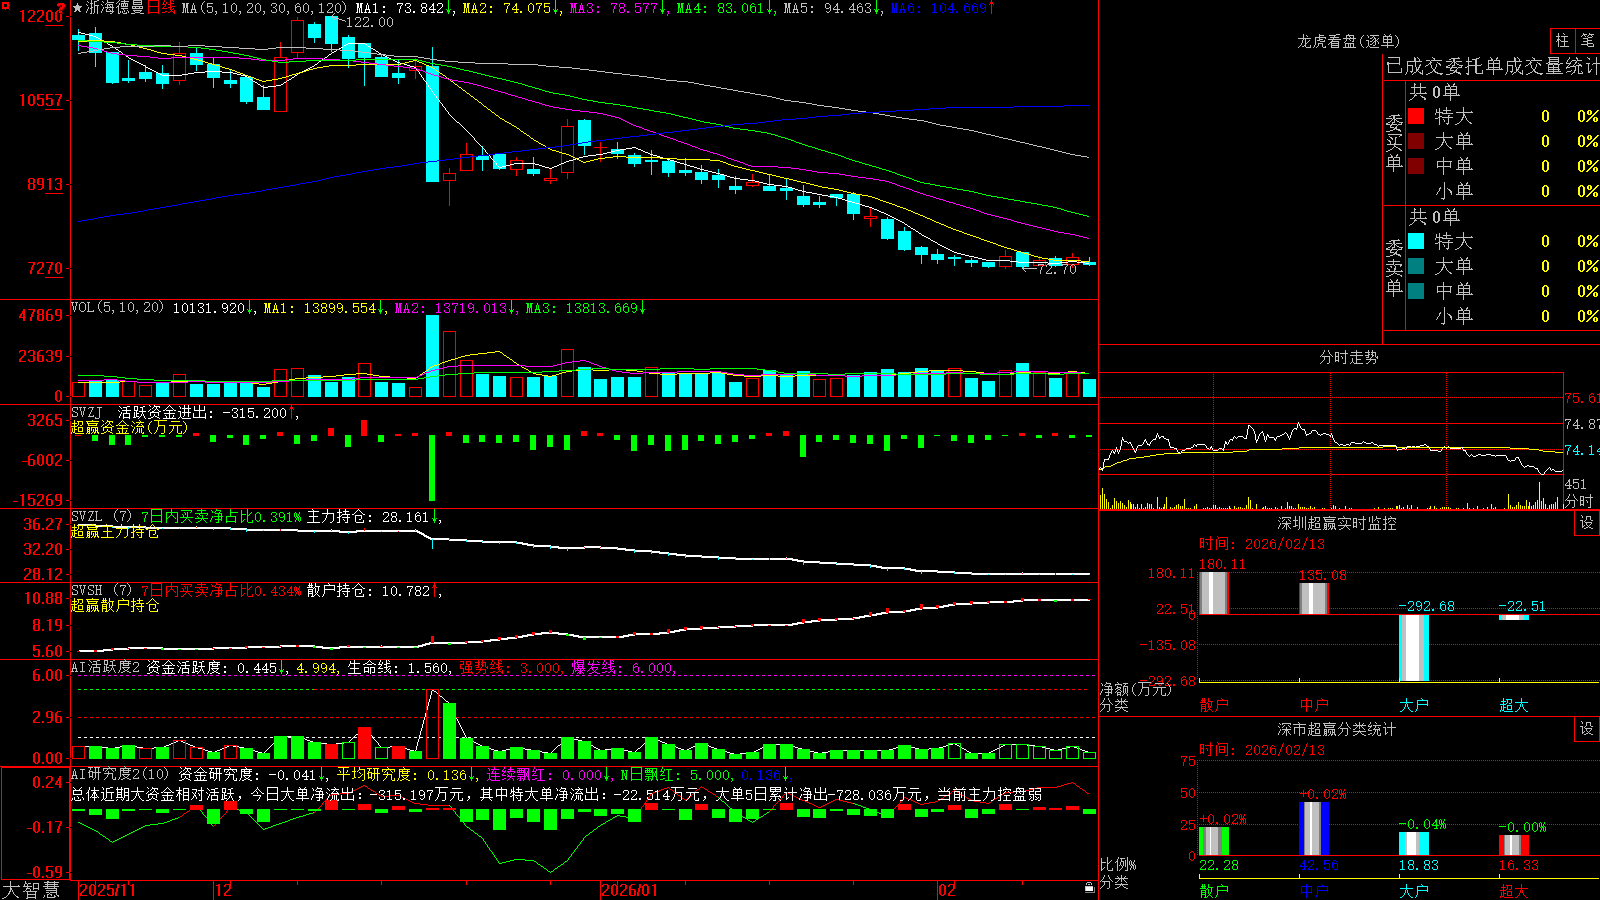Click the teal 中单 sell order swatch
Screen dimensions: 1600x900
(x=1416, y=291)
